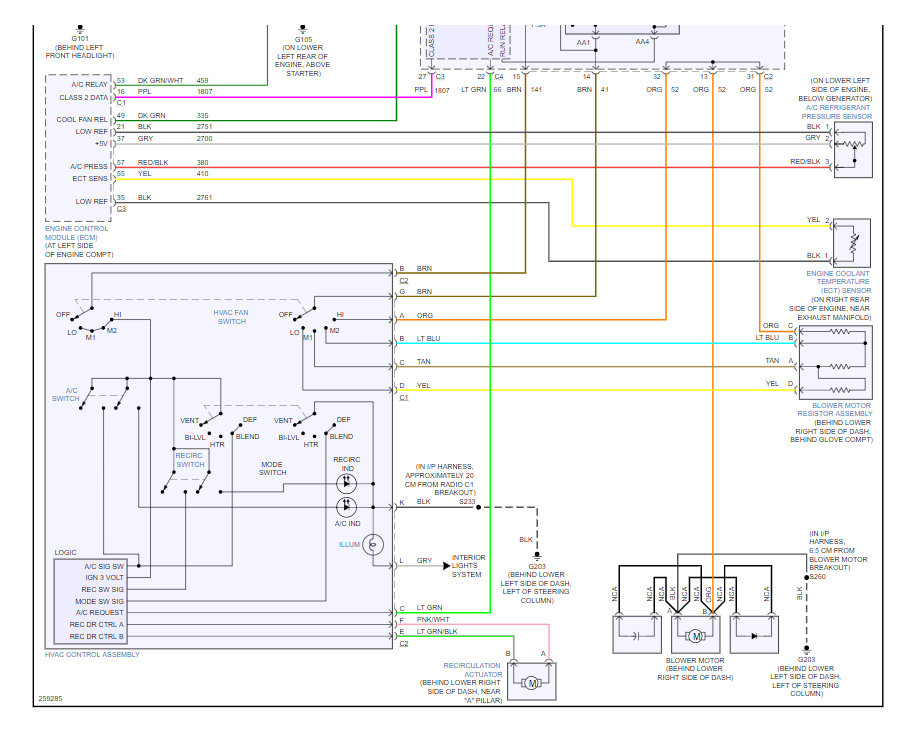Select the 'RECIRC SWITCH' label
920x737 pixels.
coord(190,460)
